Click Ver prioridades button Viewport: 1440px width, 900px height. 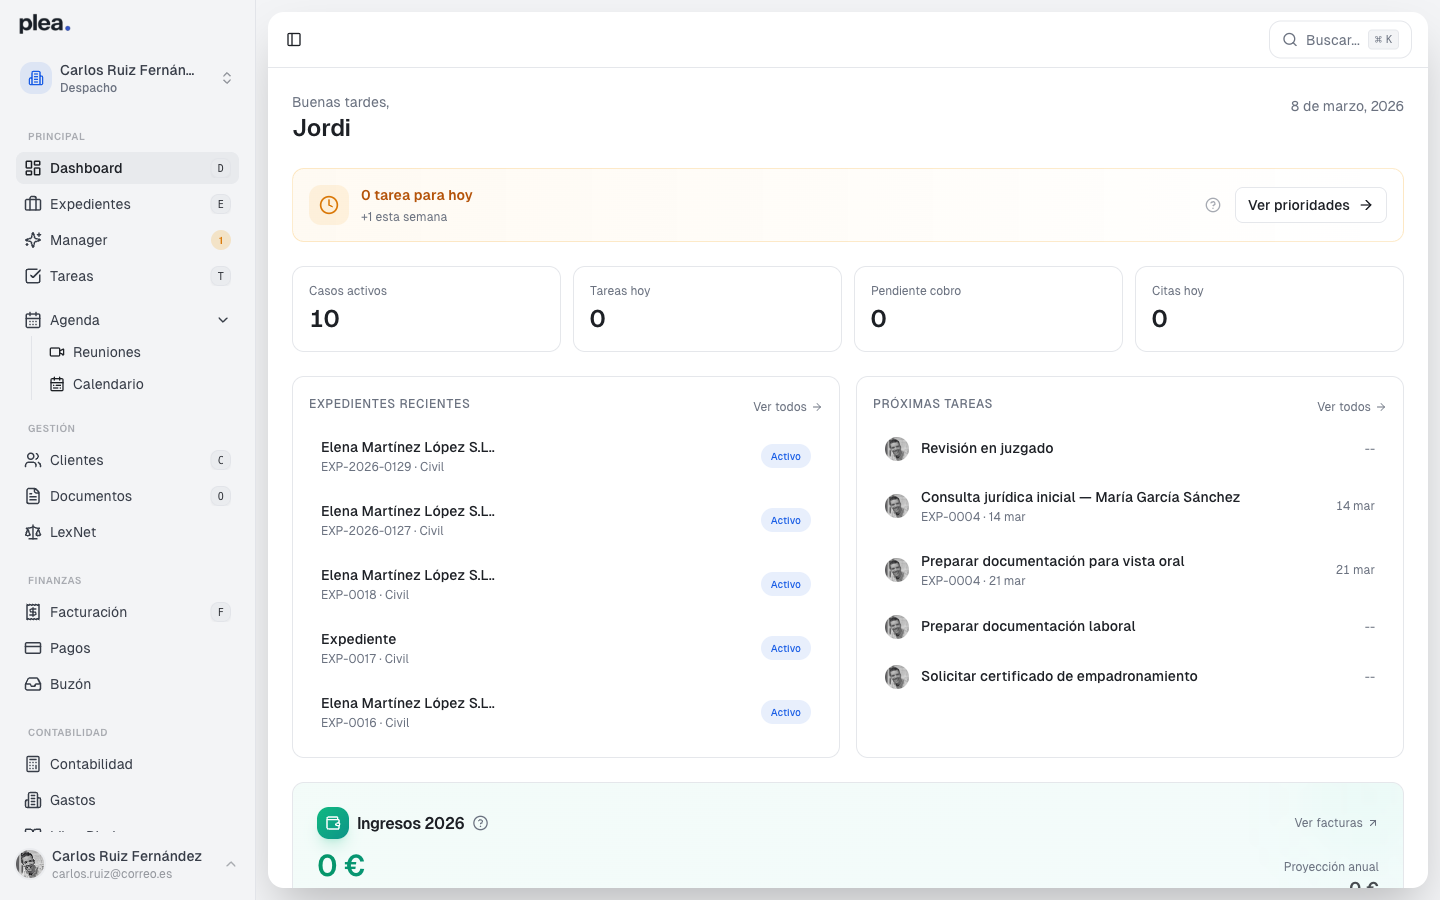tap(1310, 205)
